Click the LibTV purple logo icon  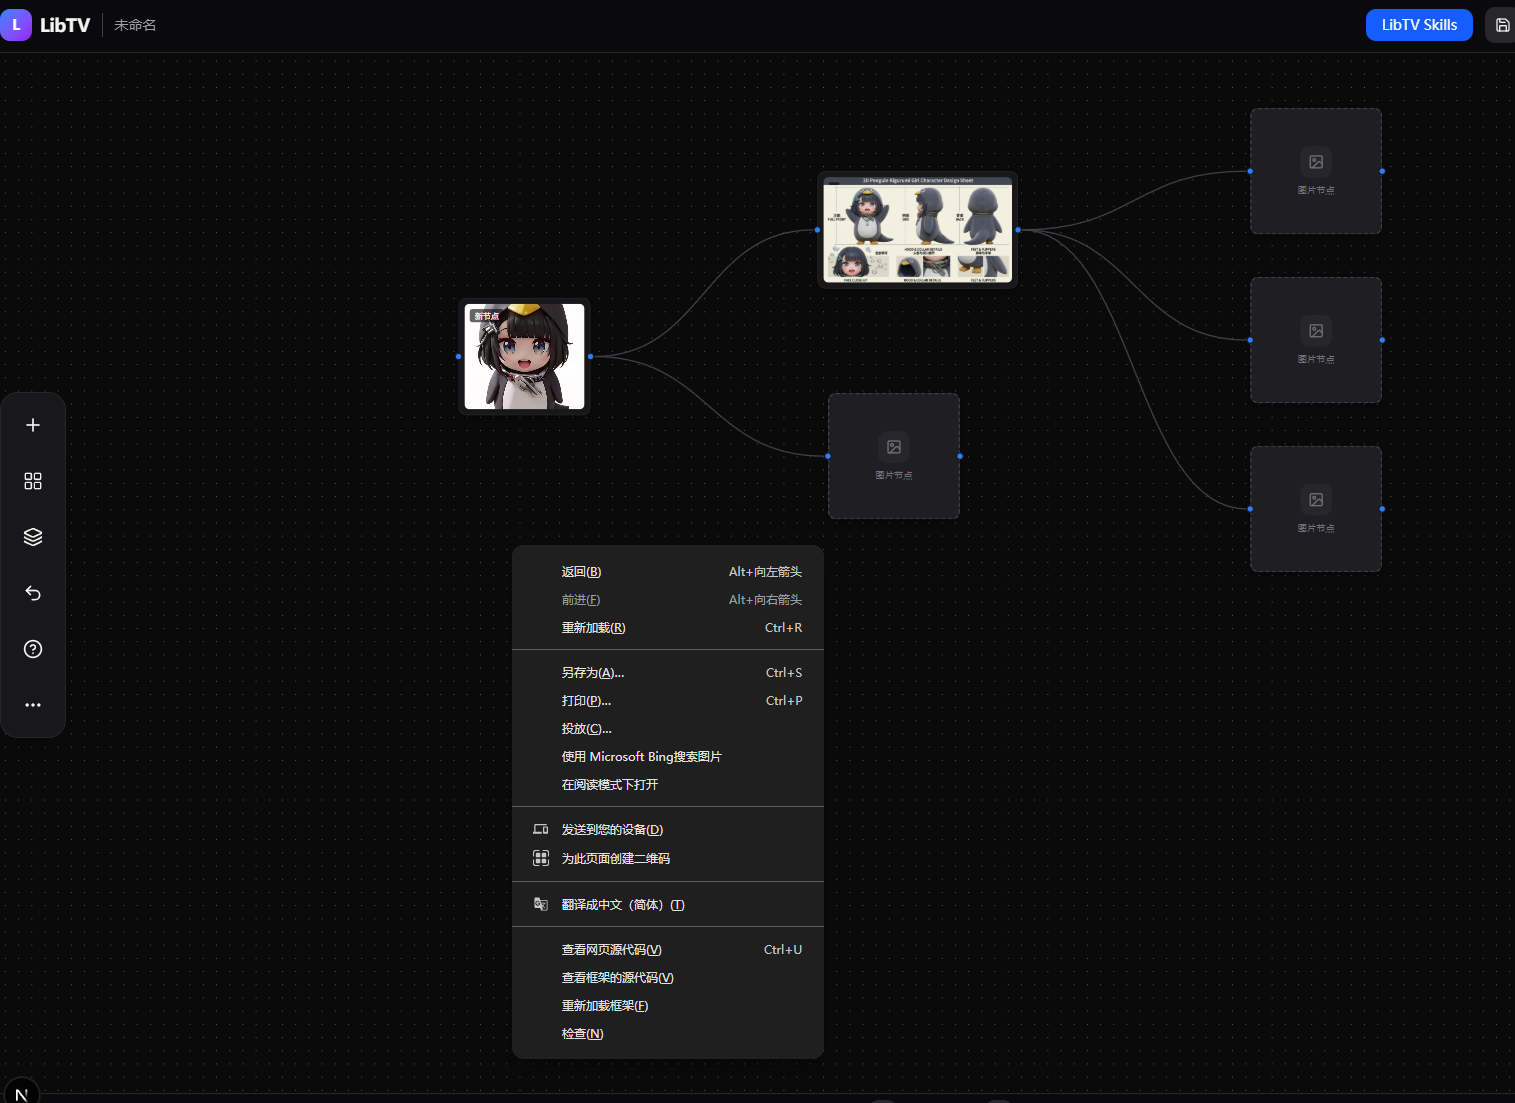pos(16,25)
